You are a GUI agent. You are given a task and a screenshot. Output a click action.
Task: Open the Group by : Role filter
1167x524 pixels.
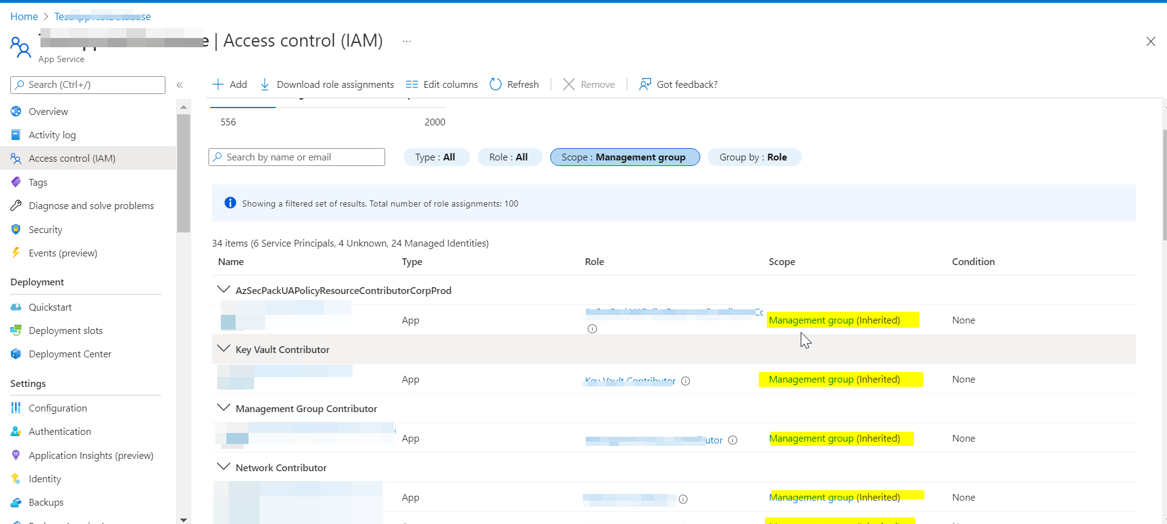pos(755,157)
